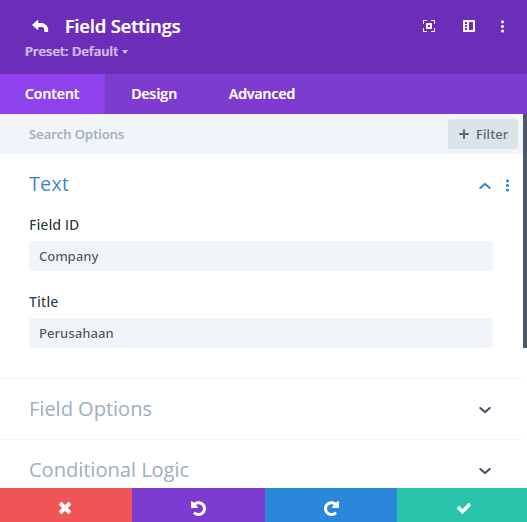Click the Title input containing Perusahaan
The width and height of the screenshot is (527, 522).
[261, 333]
